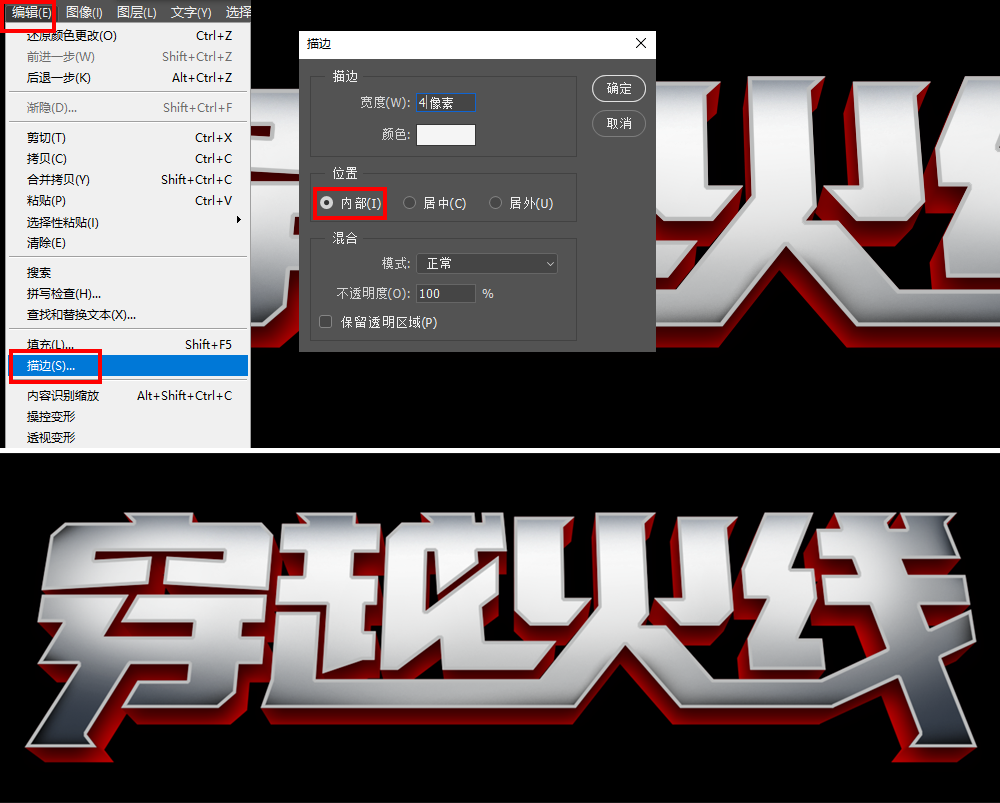Open the stroke 颜色 swatch picker
This screenshot has height=803, width=1000.
(x=446, y=135)
